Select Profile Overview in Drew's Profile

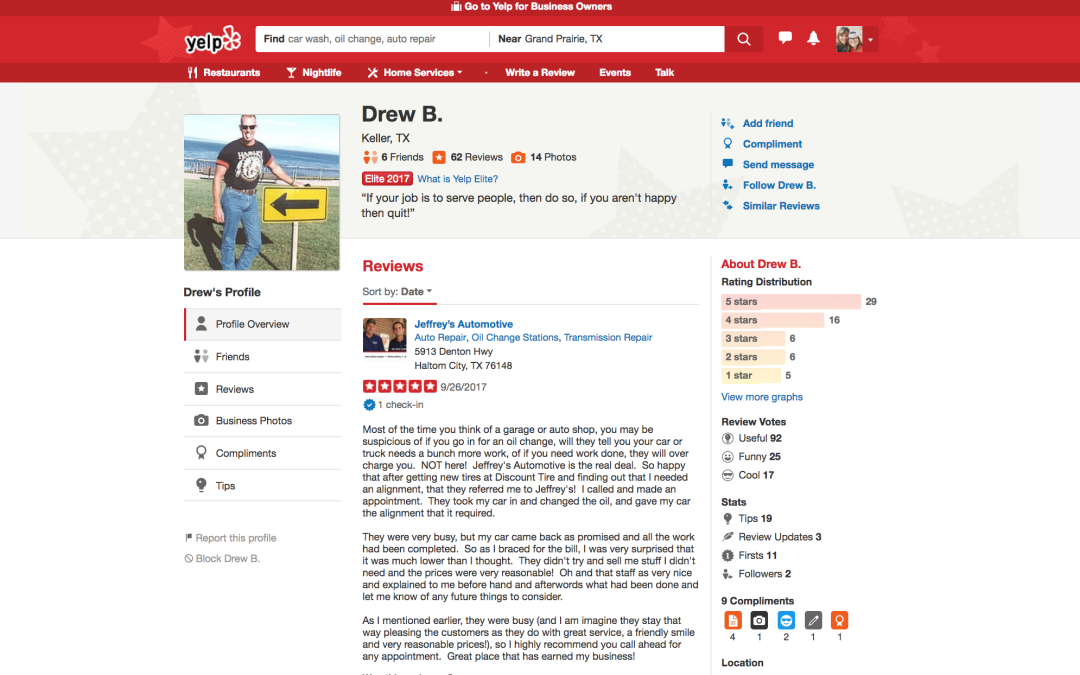pyautogui.click(x=262, y=324)
